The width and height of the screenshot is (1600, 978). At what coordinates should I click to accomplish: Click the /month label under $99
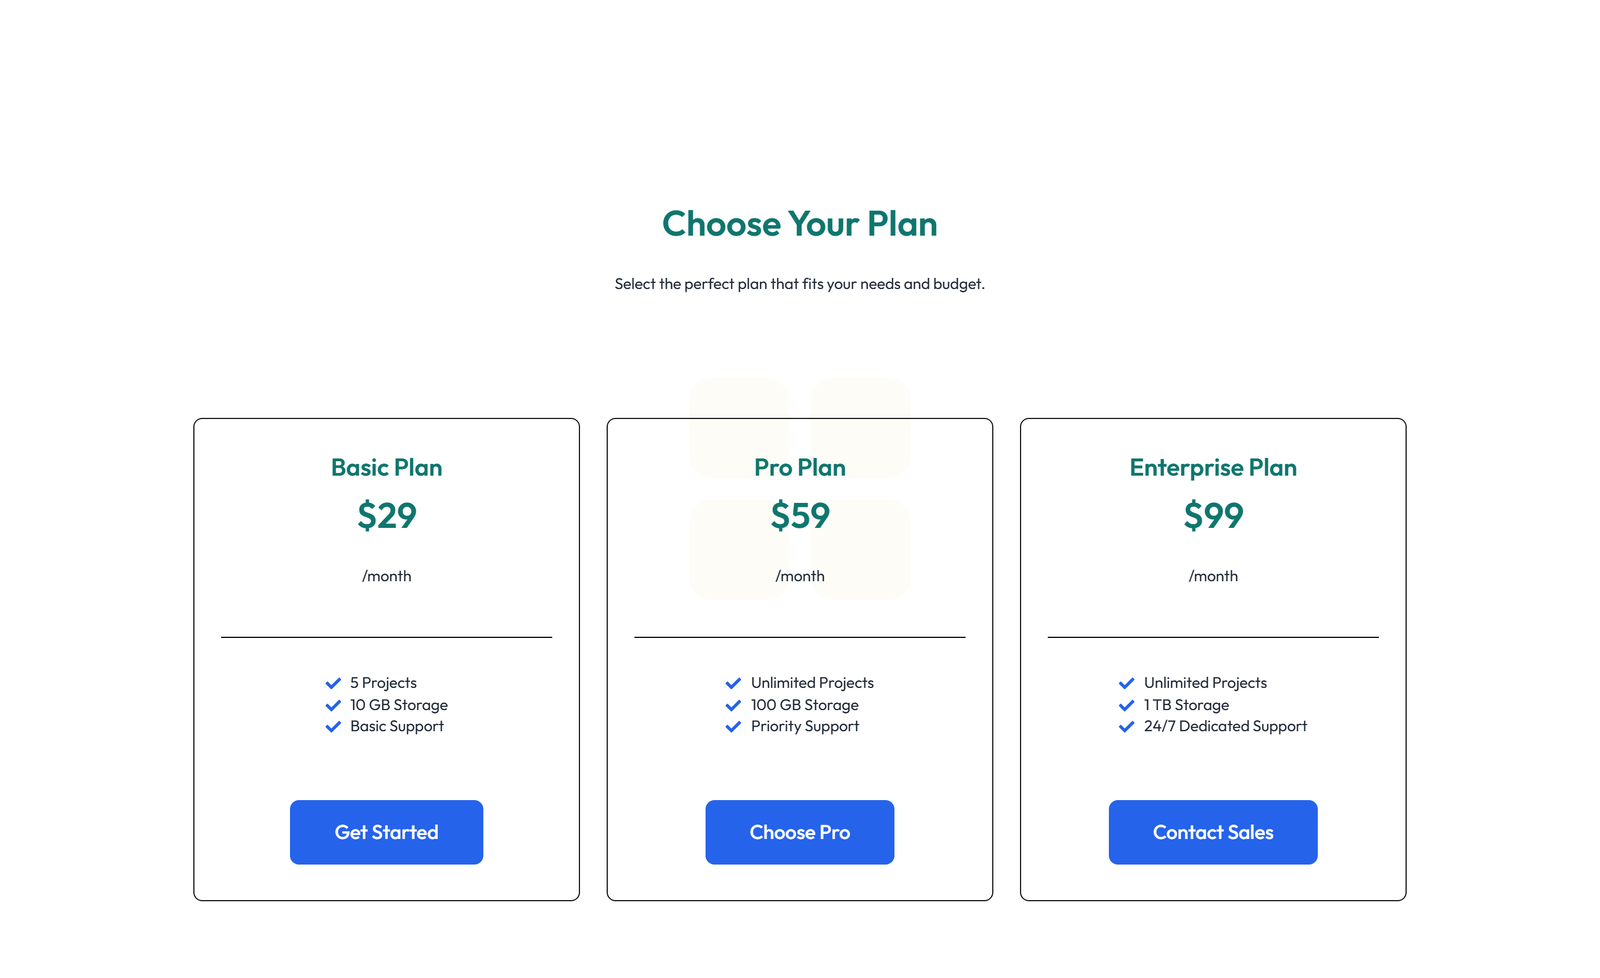[1213, 576]
